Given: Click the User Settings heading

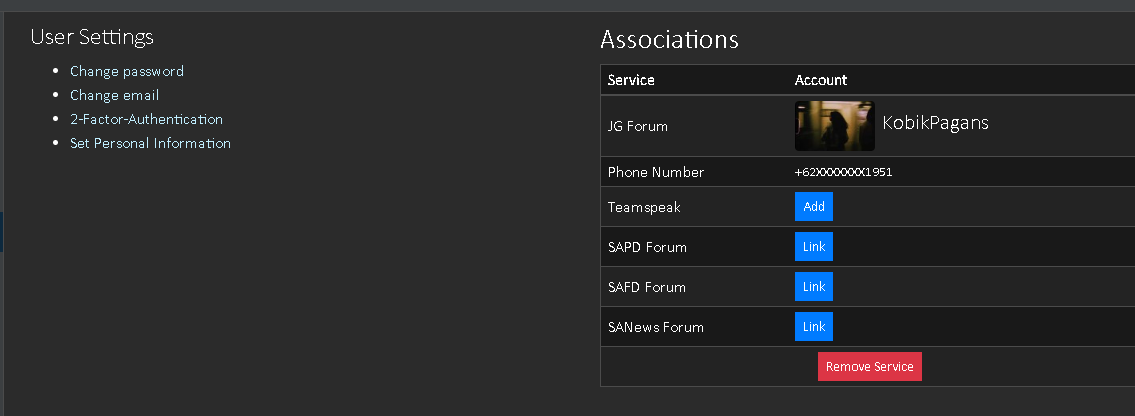Looking at the screenshot, I should point(92,36).
